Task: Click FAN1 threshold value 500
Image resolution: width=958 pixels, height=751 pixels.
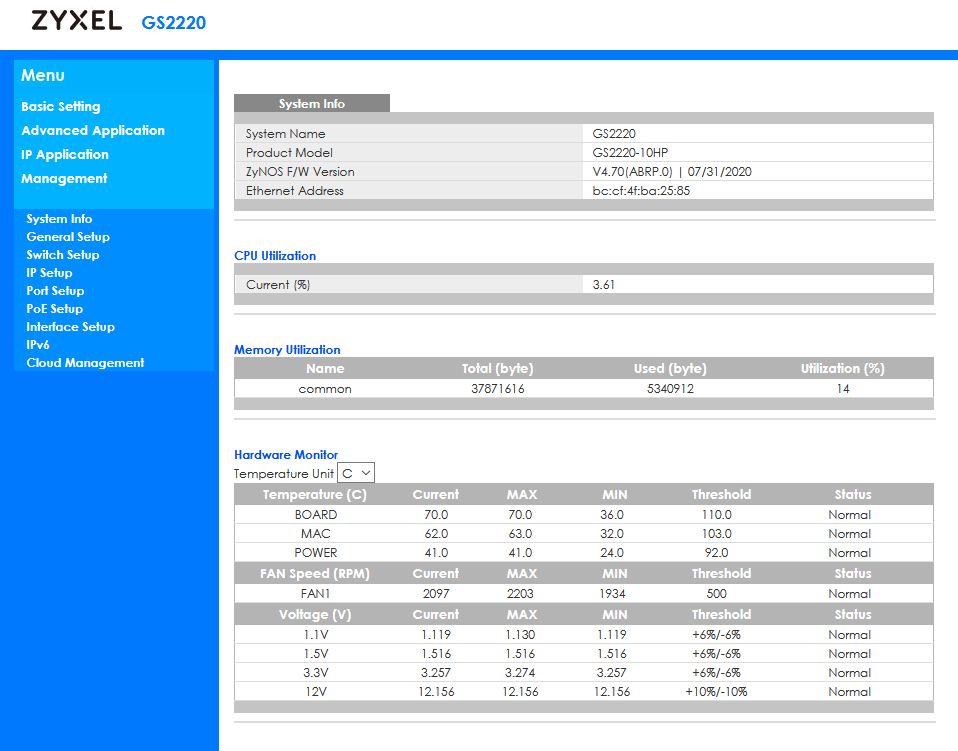Action: click(x=717, y=593)
